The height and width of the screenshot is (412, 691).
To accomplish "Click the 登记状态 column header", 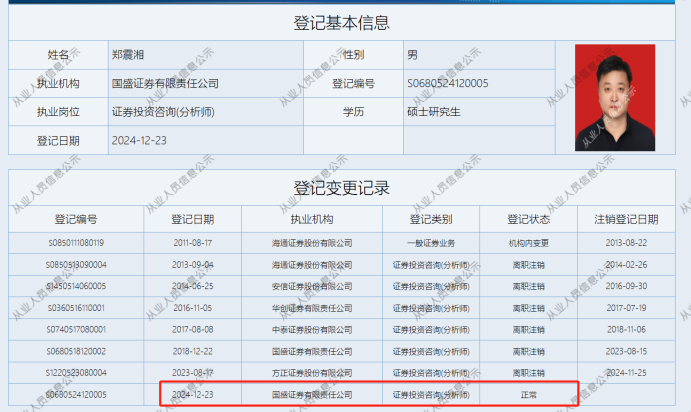I will point(528,219).
